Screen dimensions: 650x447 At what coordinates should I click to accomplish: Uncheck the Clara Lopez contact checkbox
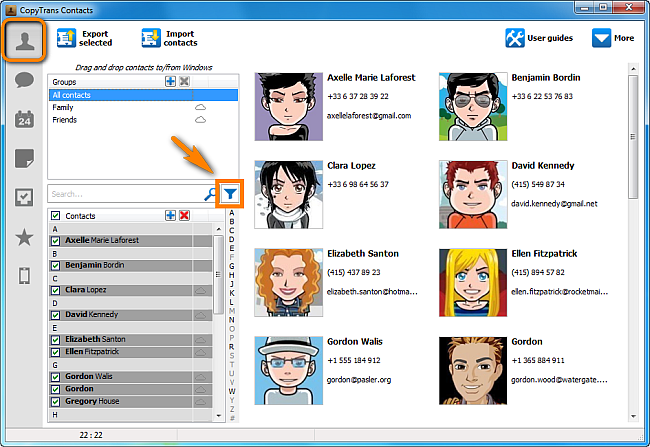point(56,290)
